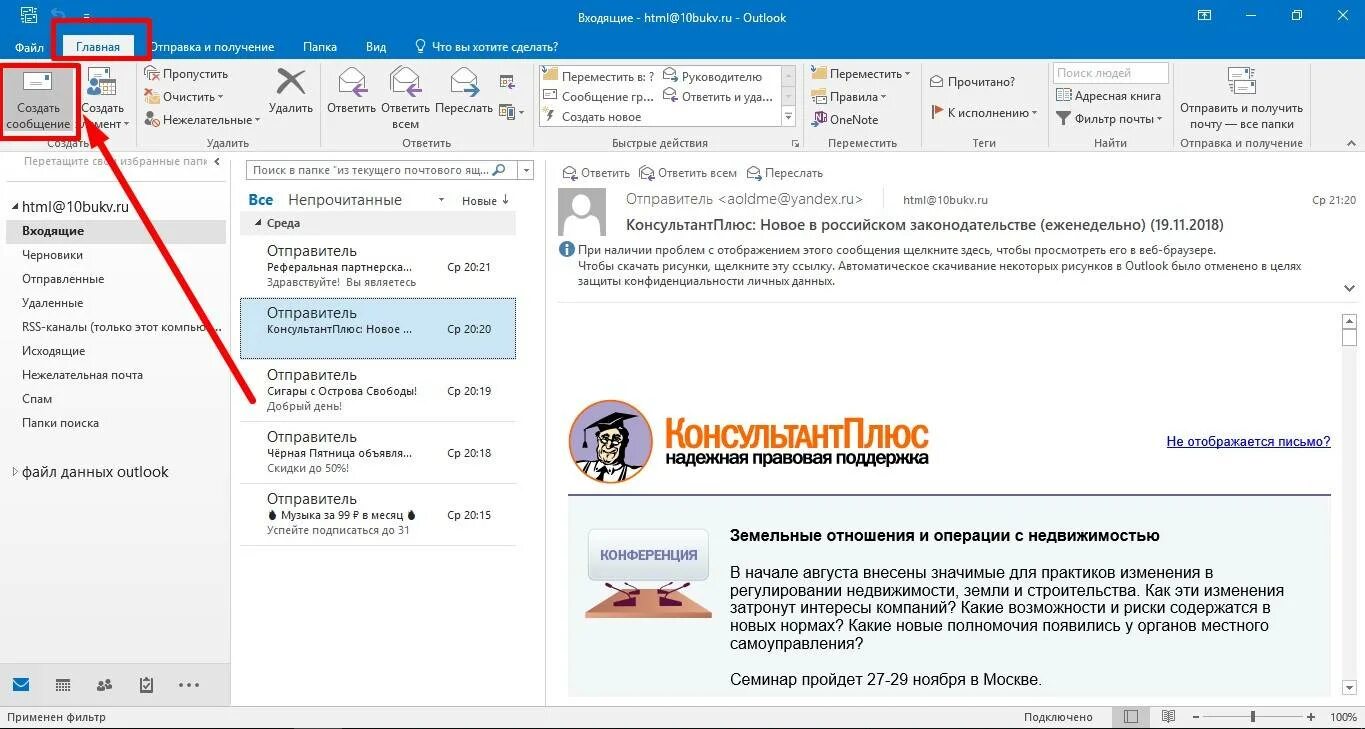
Task: Click the message list search box
Action: pyautogui.click(x=381, y=170)
